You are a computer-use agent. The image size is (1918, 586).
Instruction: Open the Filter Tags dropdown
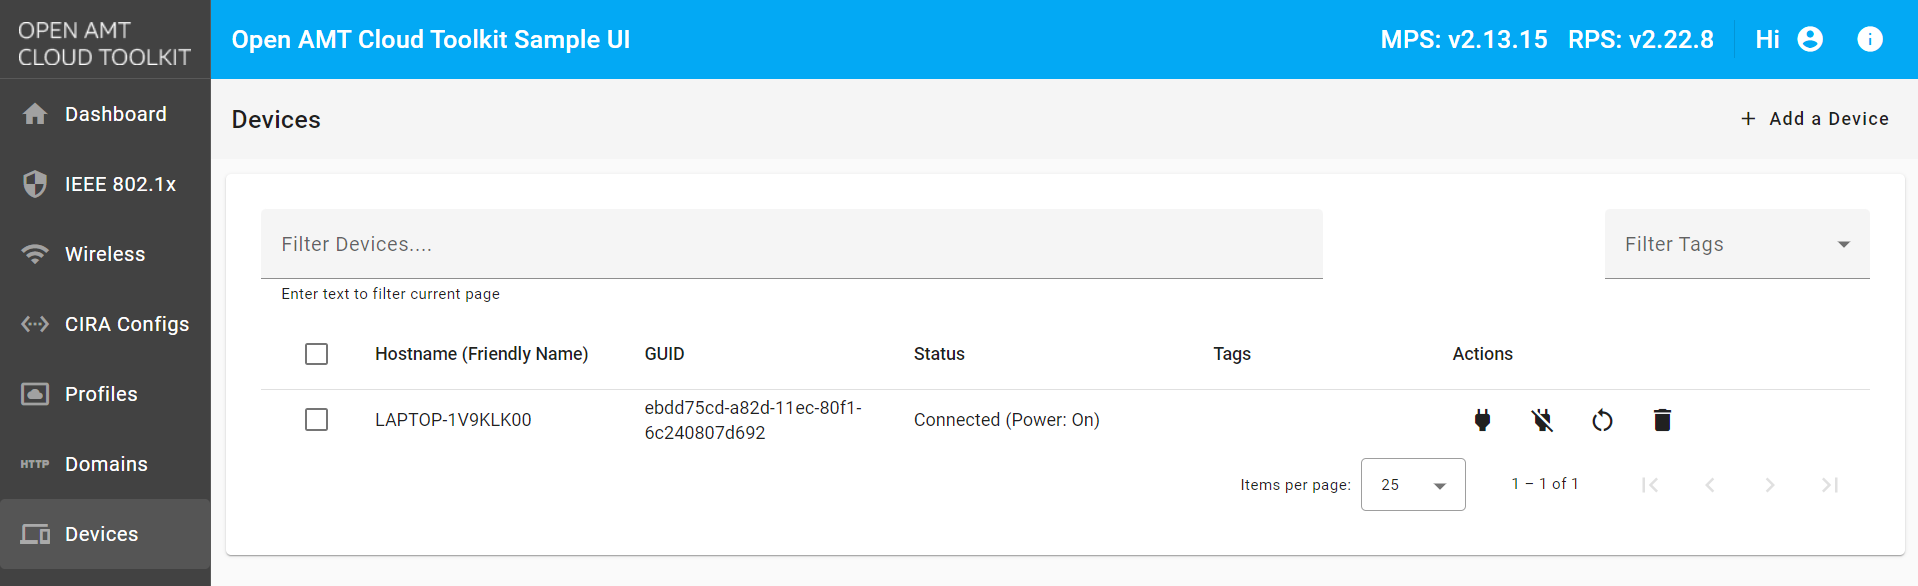(1736, 244)
